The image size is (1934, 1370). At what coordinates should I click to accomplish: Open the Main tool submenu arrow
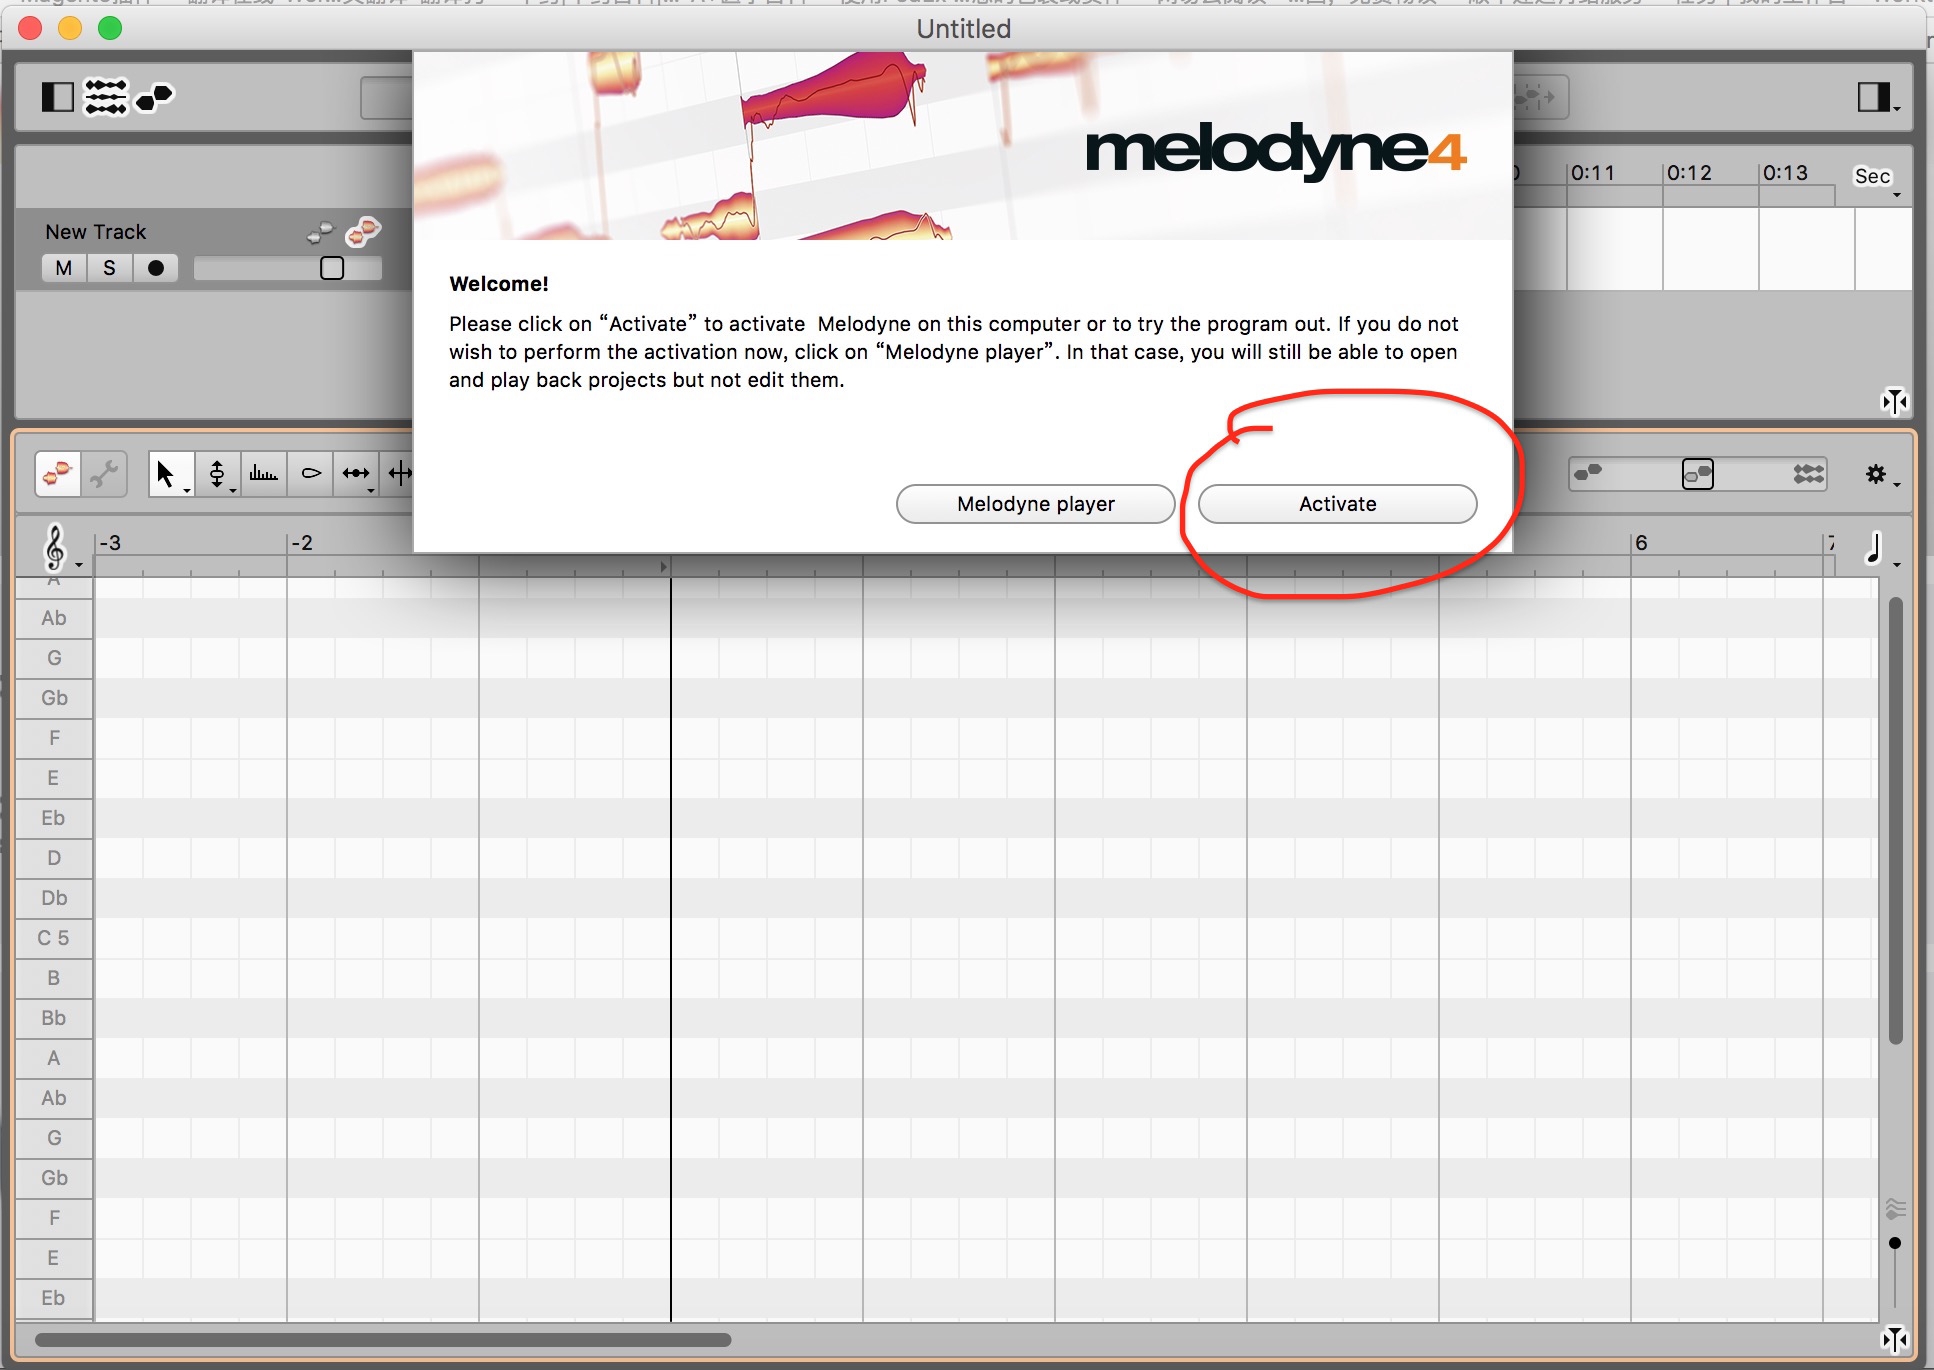(x=187, y=490)
